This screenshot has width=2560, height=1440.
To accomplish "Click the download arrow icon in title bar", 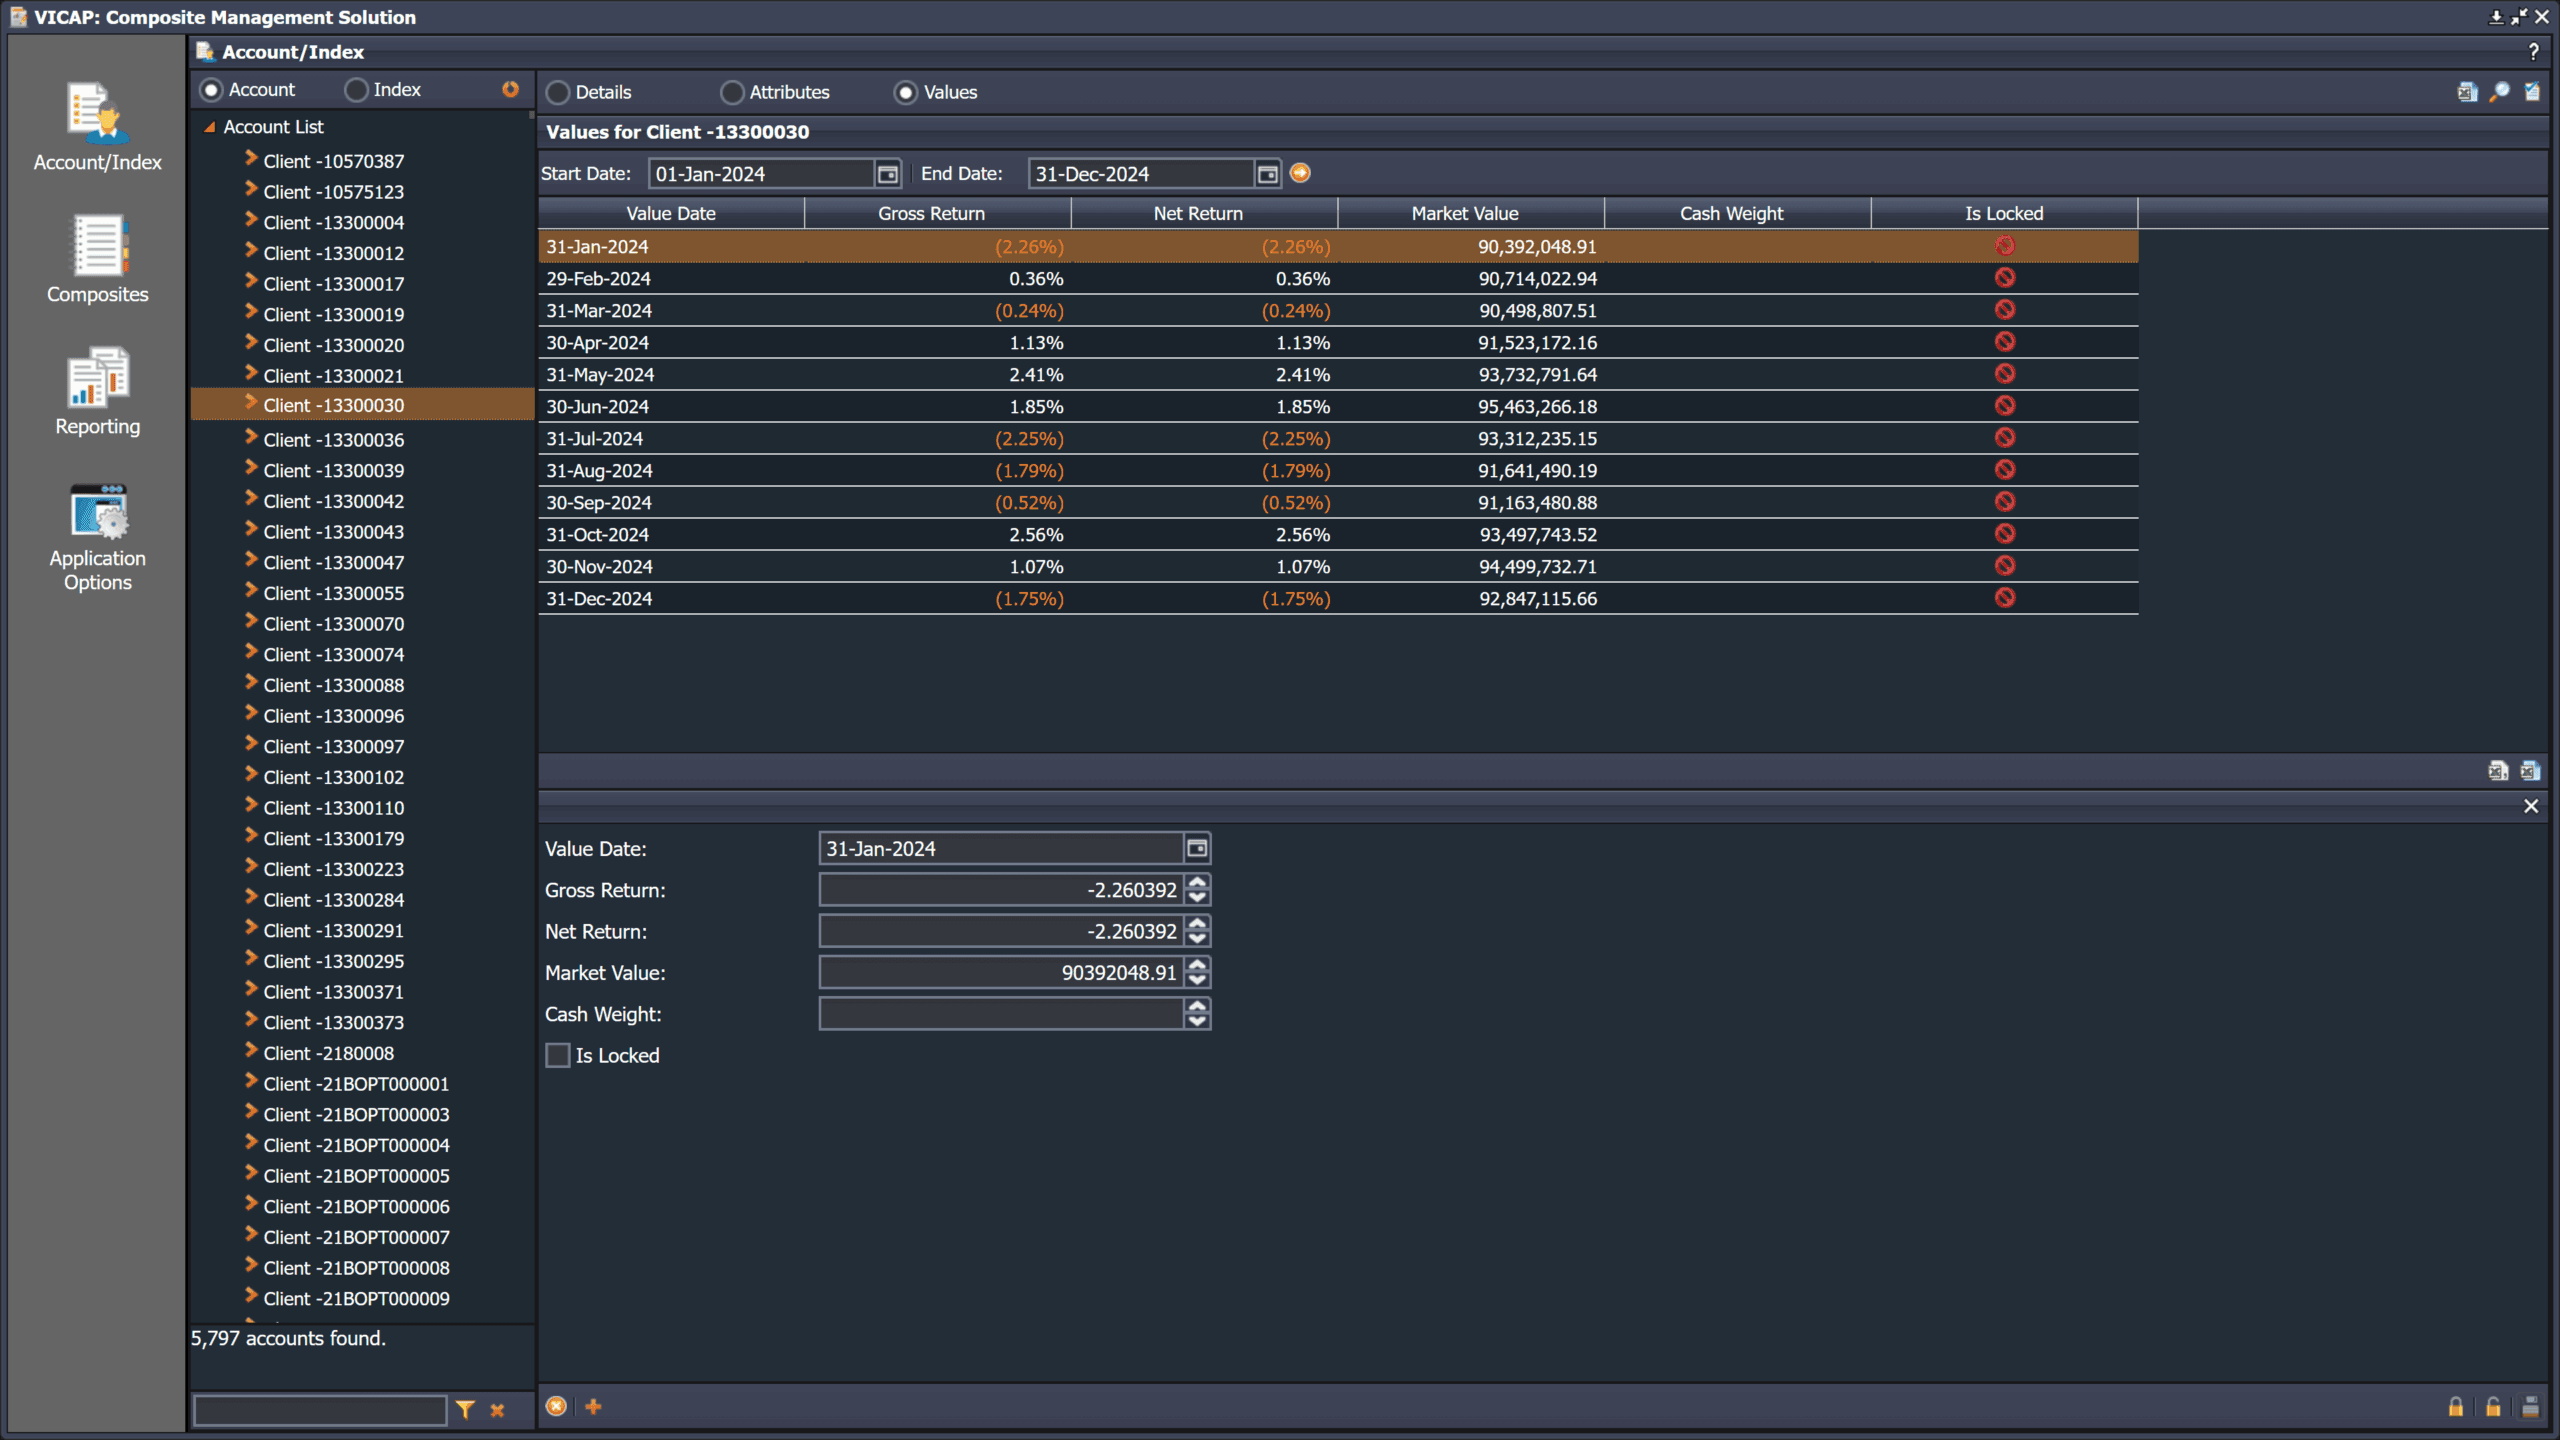I will tap(2496, 17).
